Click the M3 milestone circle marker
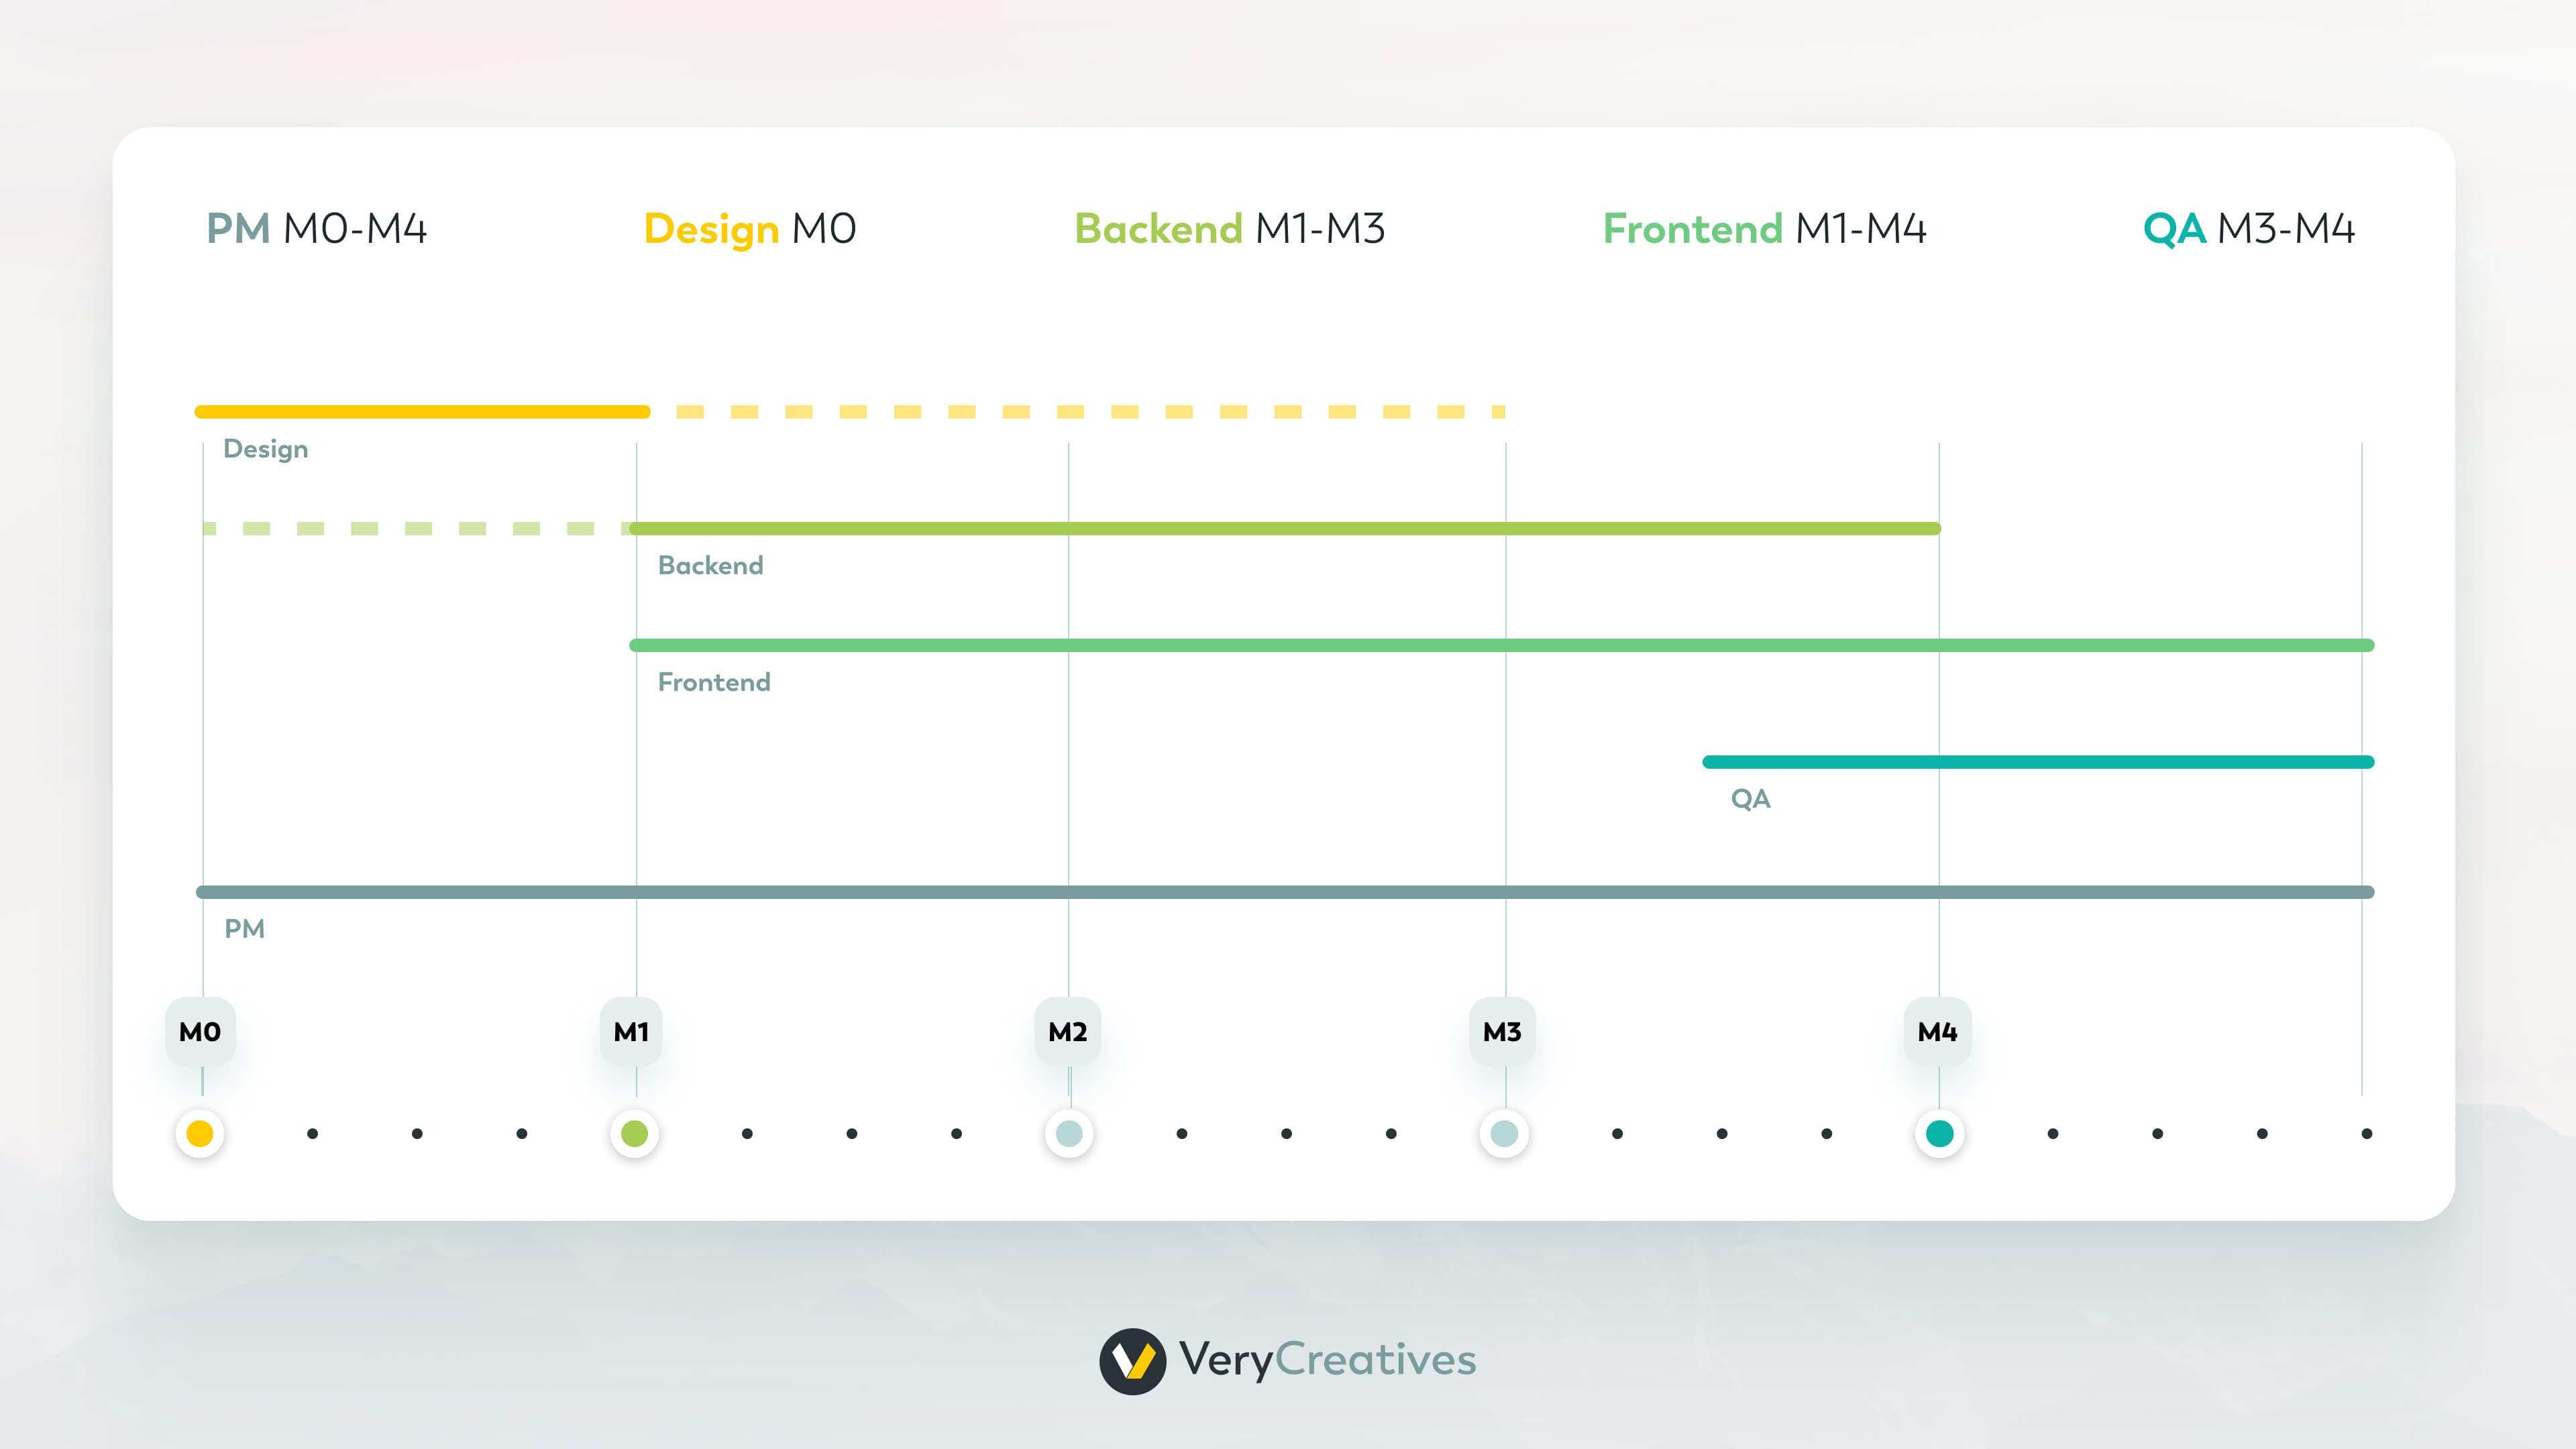Image resolution: width=2576 pixels, height=1449 pixels. 1504,1133
